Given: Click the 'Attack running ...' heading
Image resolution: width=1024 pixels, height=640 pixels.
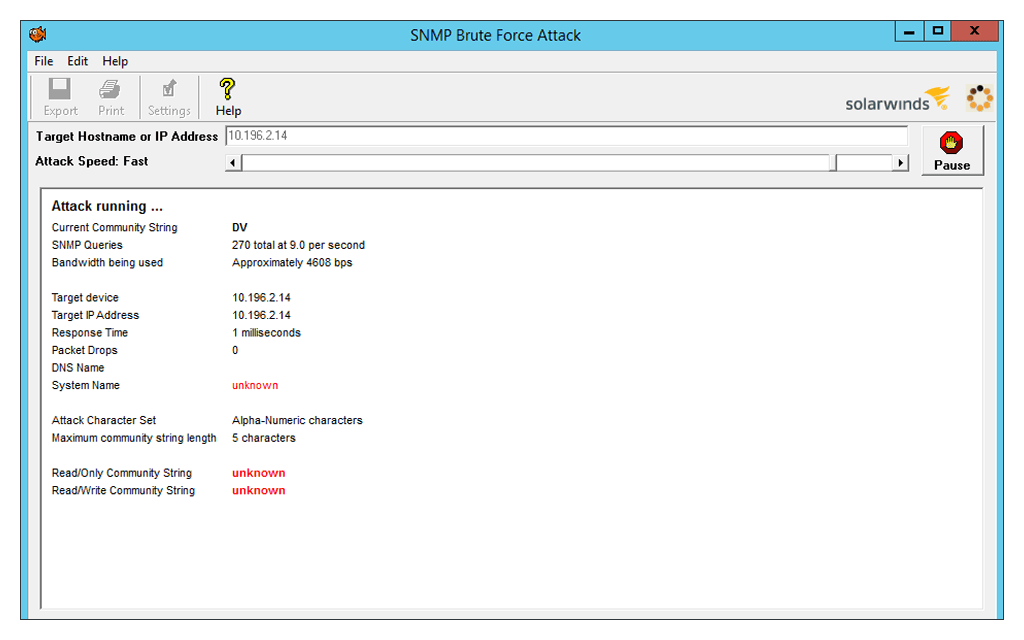Looking at the screenshot, I should click(107, 206).
